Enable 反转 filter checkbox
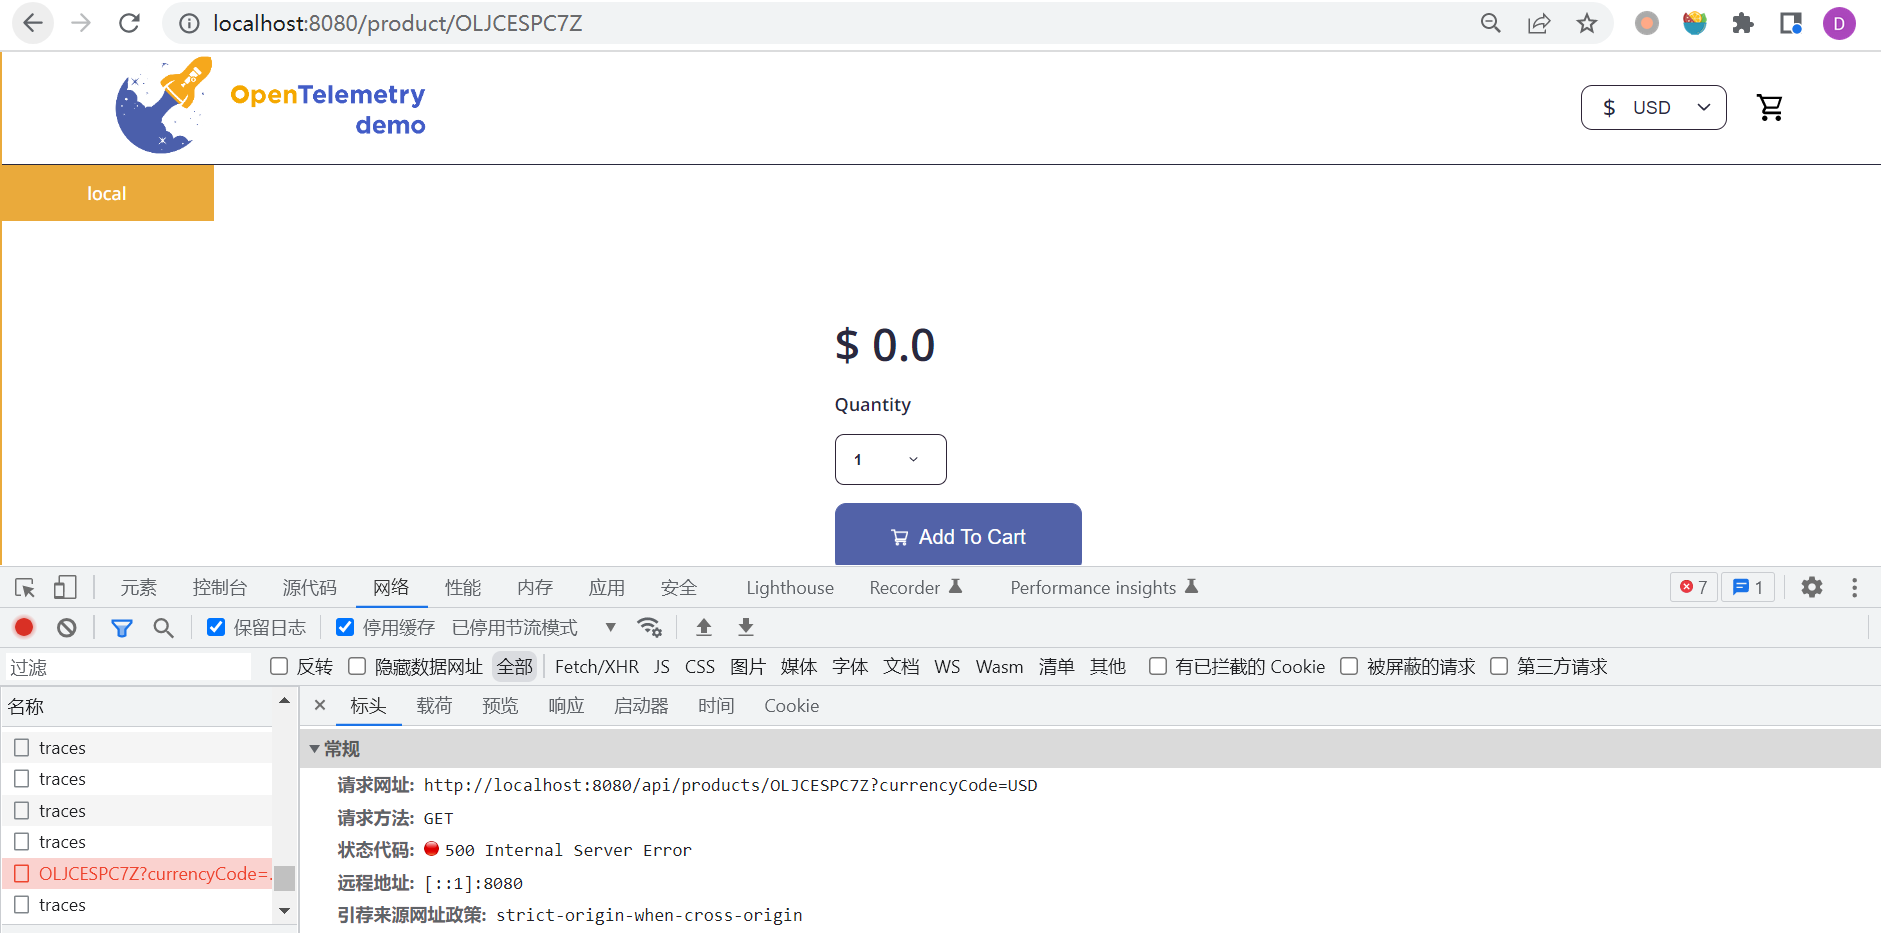This screenshot has width=1881, height=933. coord(279,666)
